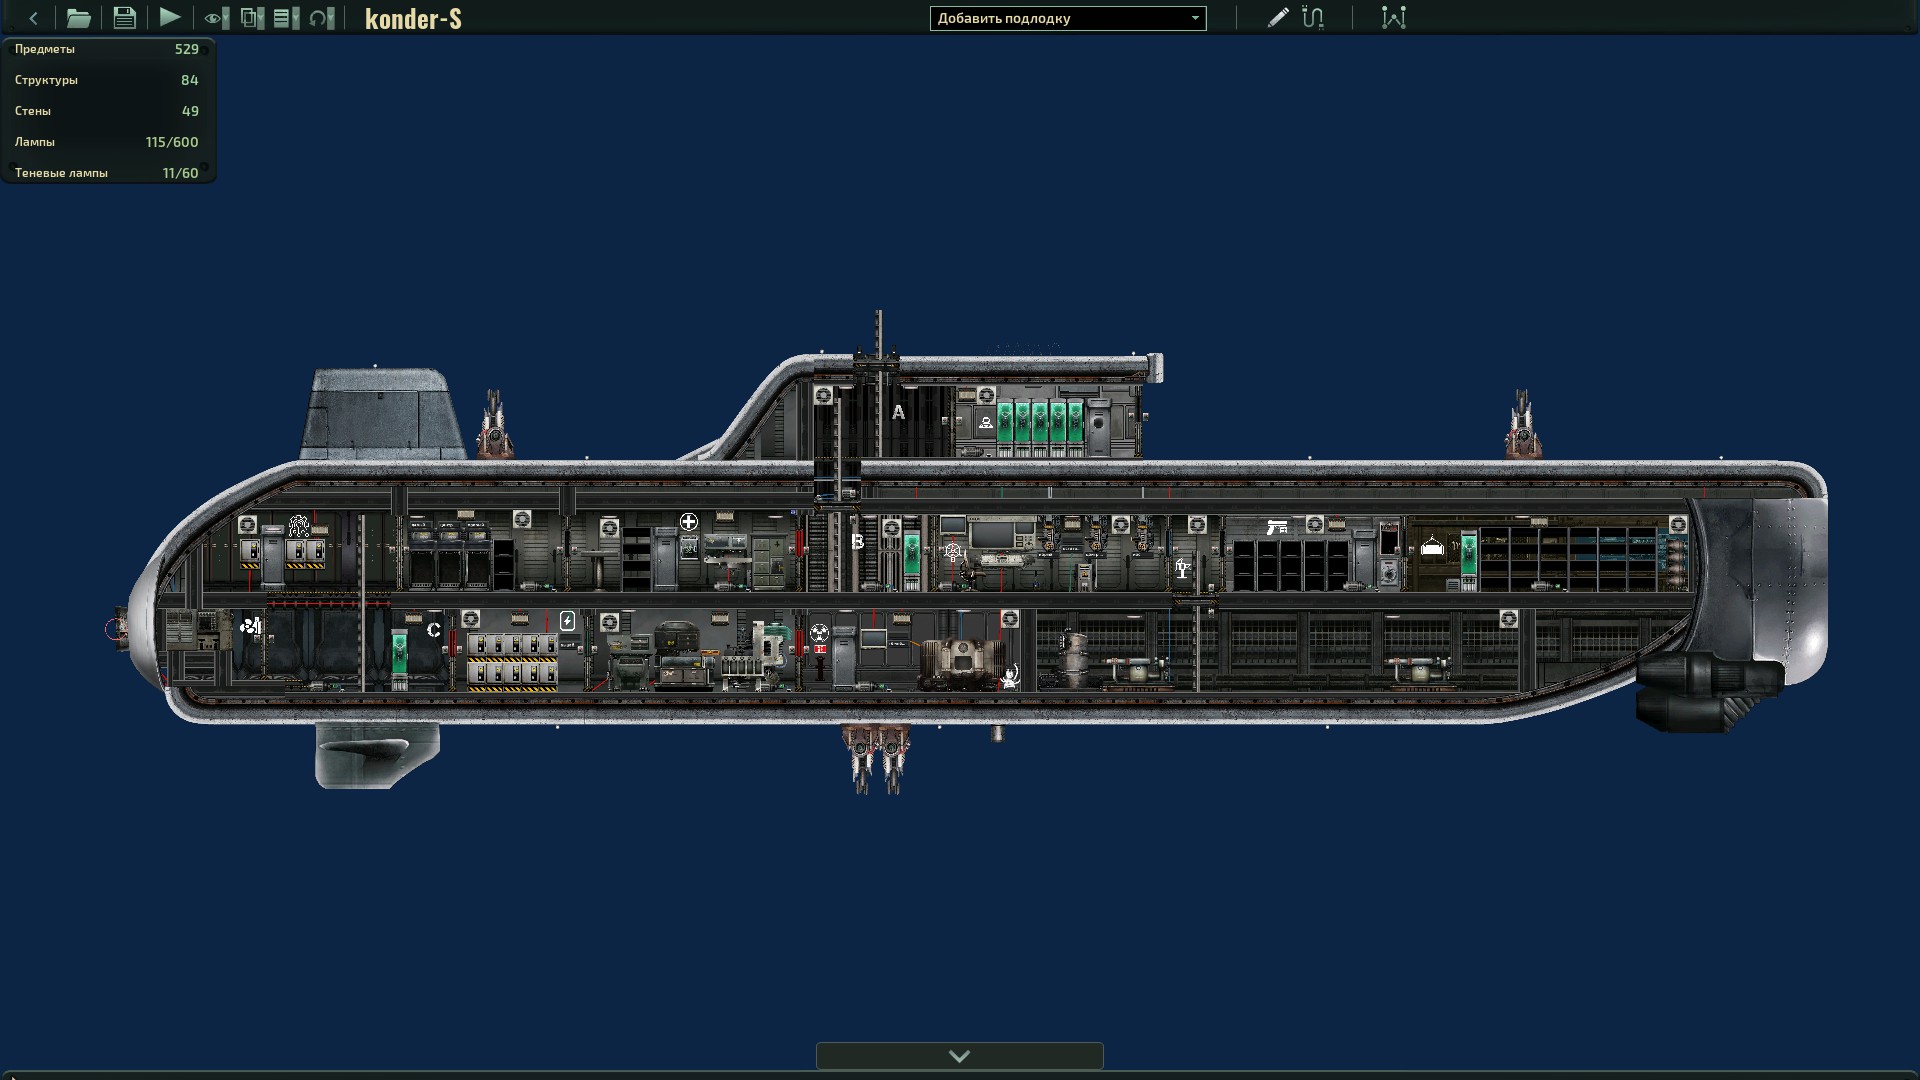1920x1080 pixels.
Task: Select the top-right deck turret
Action: pos(1522,424)
